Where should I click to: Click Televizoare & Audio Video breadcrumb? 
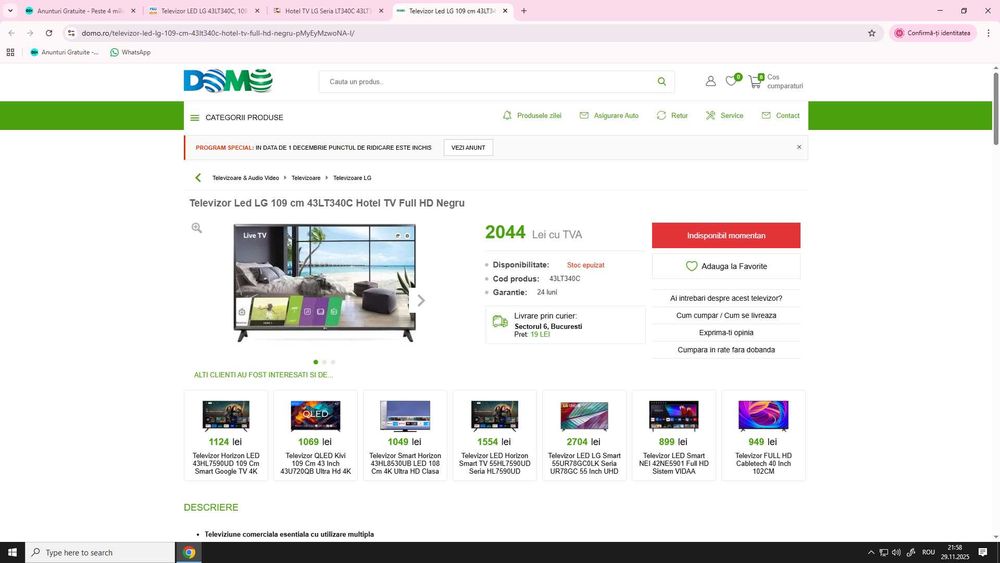click(x=246, y=178)
